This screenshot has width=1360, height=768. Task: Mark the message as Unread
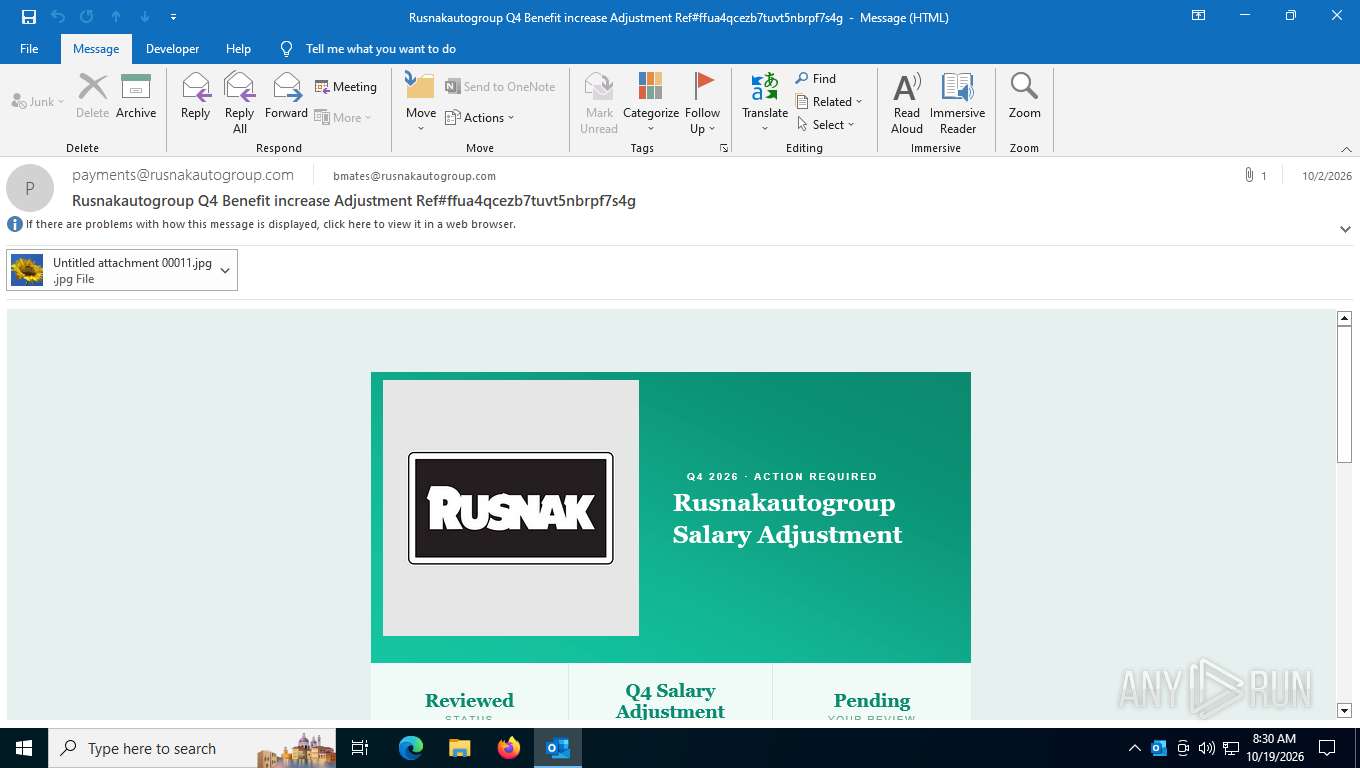pyautogui.click(x=599, y=103)
